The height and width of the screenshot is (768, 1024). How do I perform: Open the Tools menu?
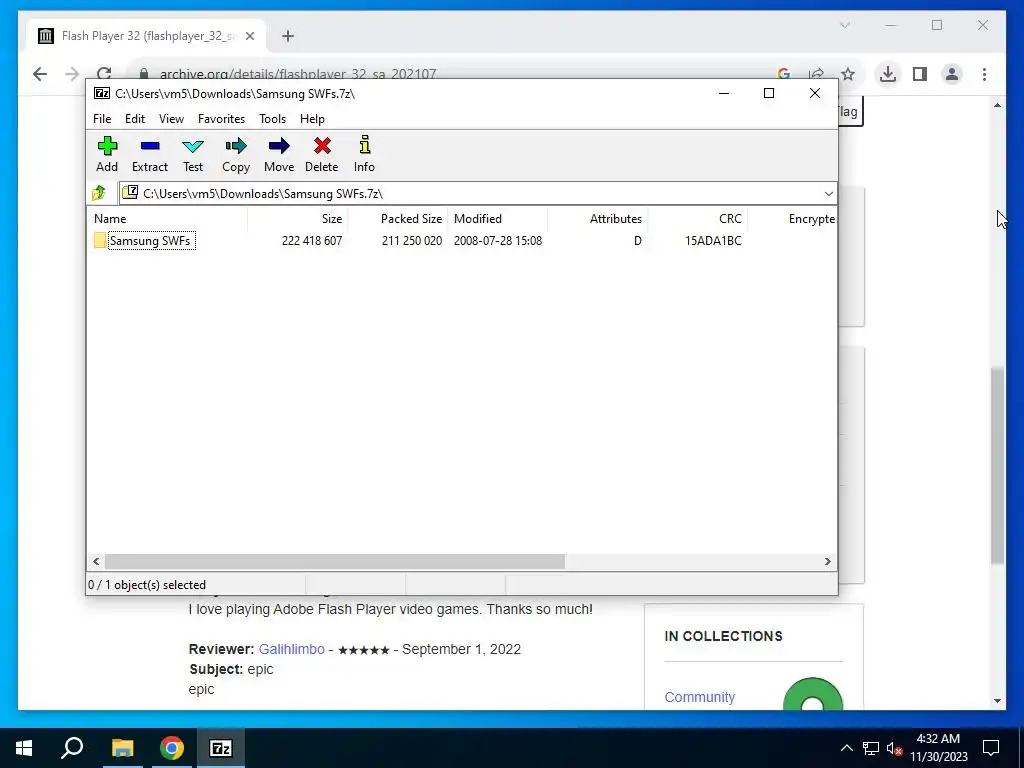(272, 119)
